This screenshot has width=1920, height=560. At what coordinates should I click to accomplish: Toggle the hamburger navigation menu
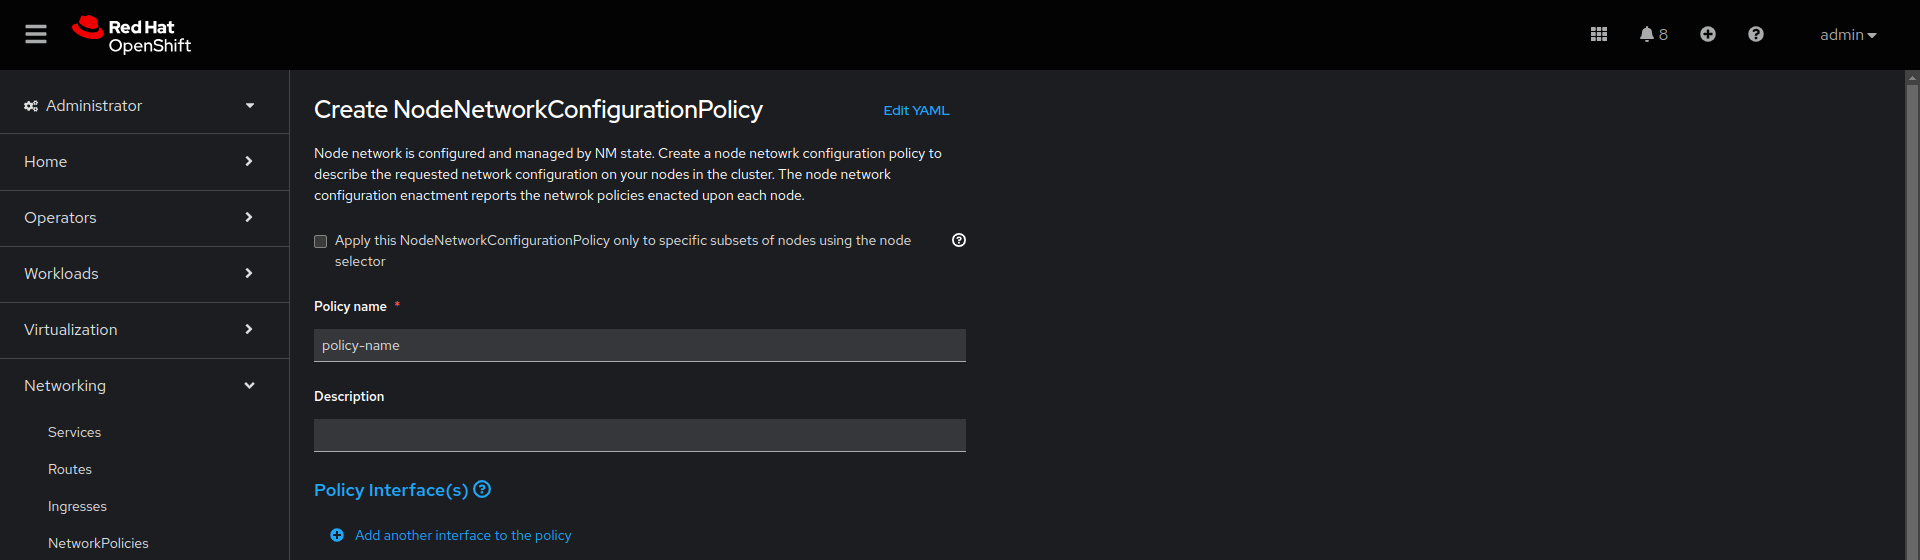pyautogui.click(x=36, y=35)
